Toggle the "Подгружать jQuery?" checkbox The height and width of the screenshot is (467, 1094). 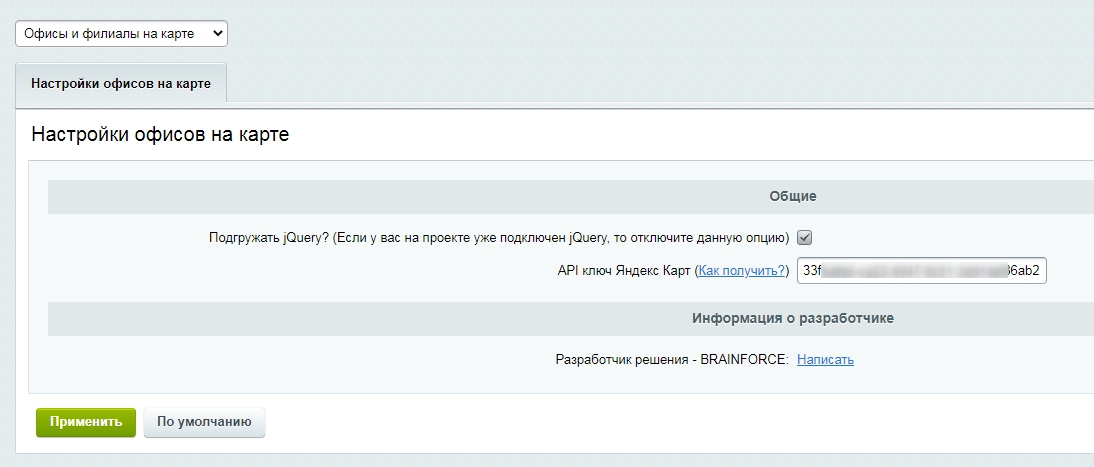tap(804, 238)
